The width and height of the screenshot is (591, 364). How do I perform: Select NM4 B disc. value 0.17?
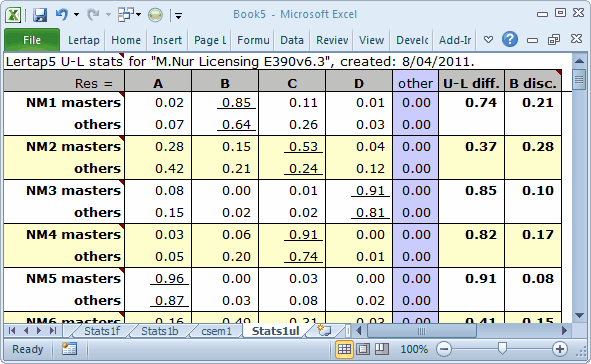tap(533, 235)
